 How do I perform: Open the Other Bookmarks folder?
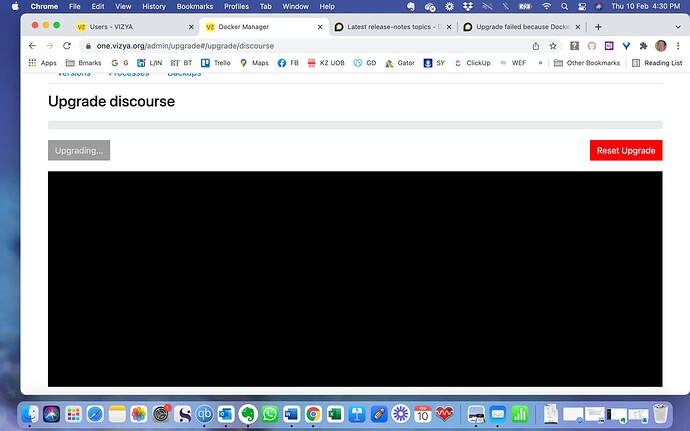[587, 63]
